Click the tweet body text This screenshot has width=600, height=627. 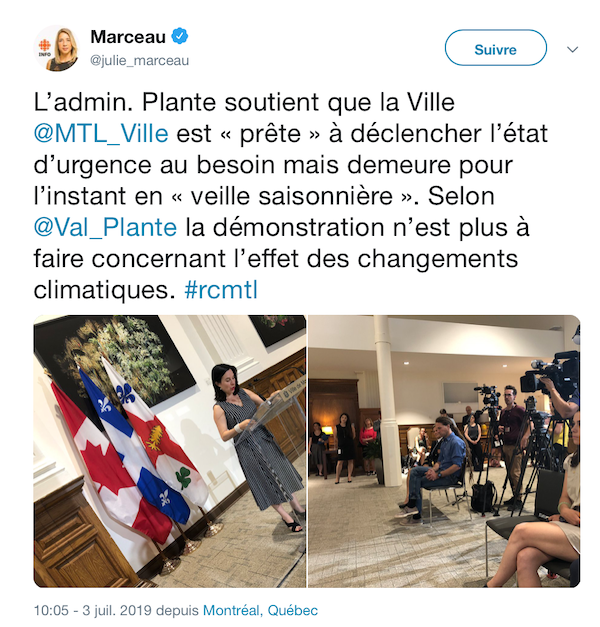pyautogui.click(x=291, y=196)
